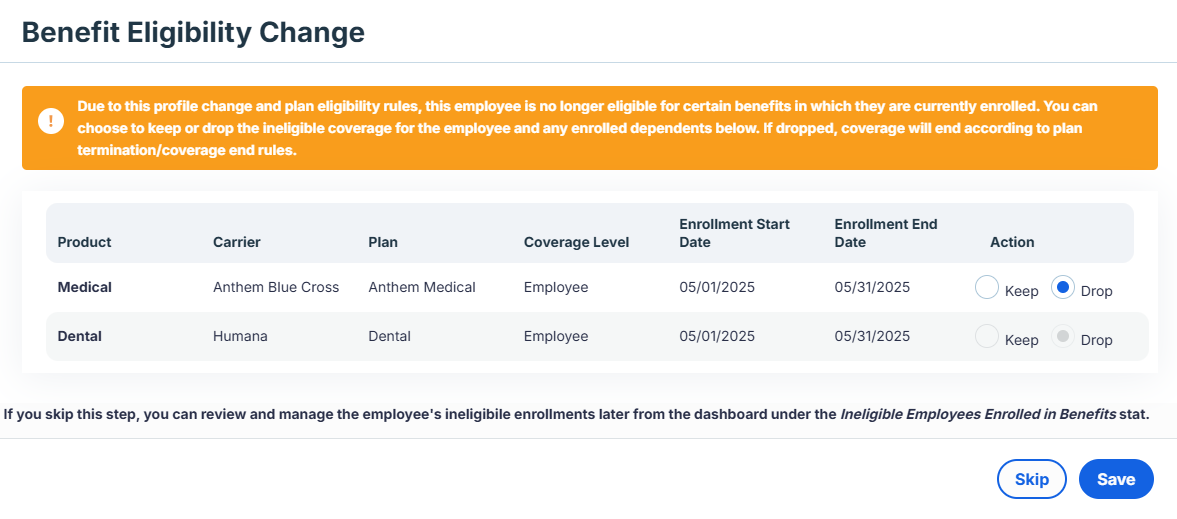Click the warning exclamation icon in orange banner
Screen dimensions: 1177x519
coord(51,121)
